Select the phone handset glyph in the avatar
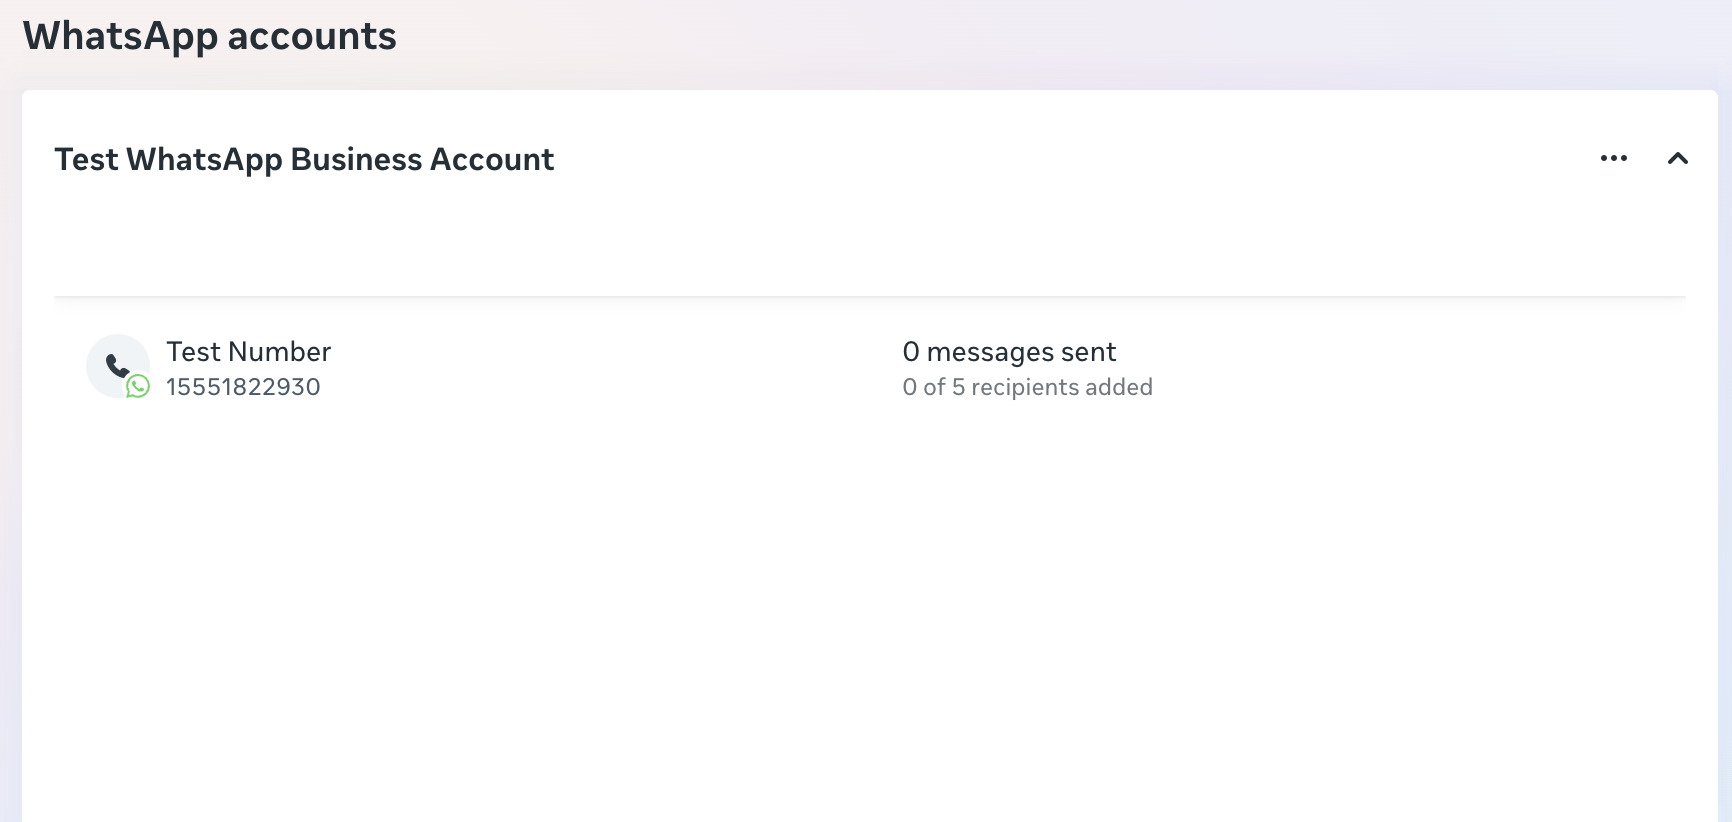Viewport: 1732px width, 822px height. (x=117, y=363)
